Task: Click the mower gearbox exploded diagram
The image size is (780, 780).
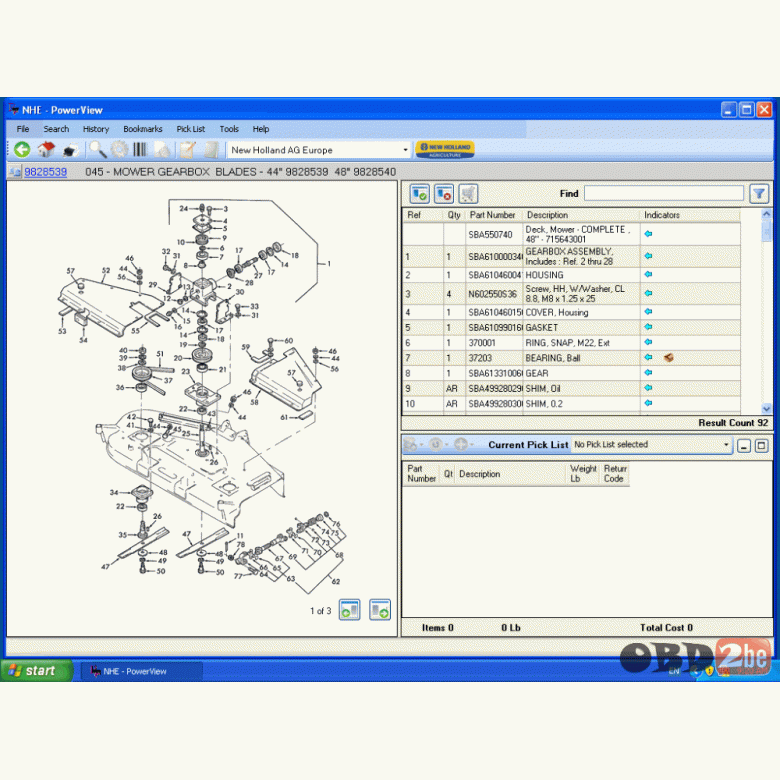Action: click(x=202, y=398)
